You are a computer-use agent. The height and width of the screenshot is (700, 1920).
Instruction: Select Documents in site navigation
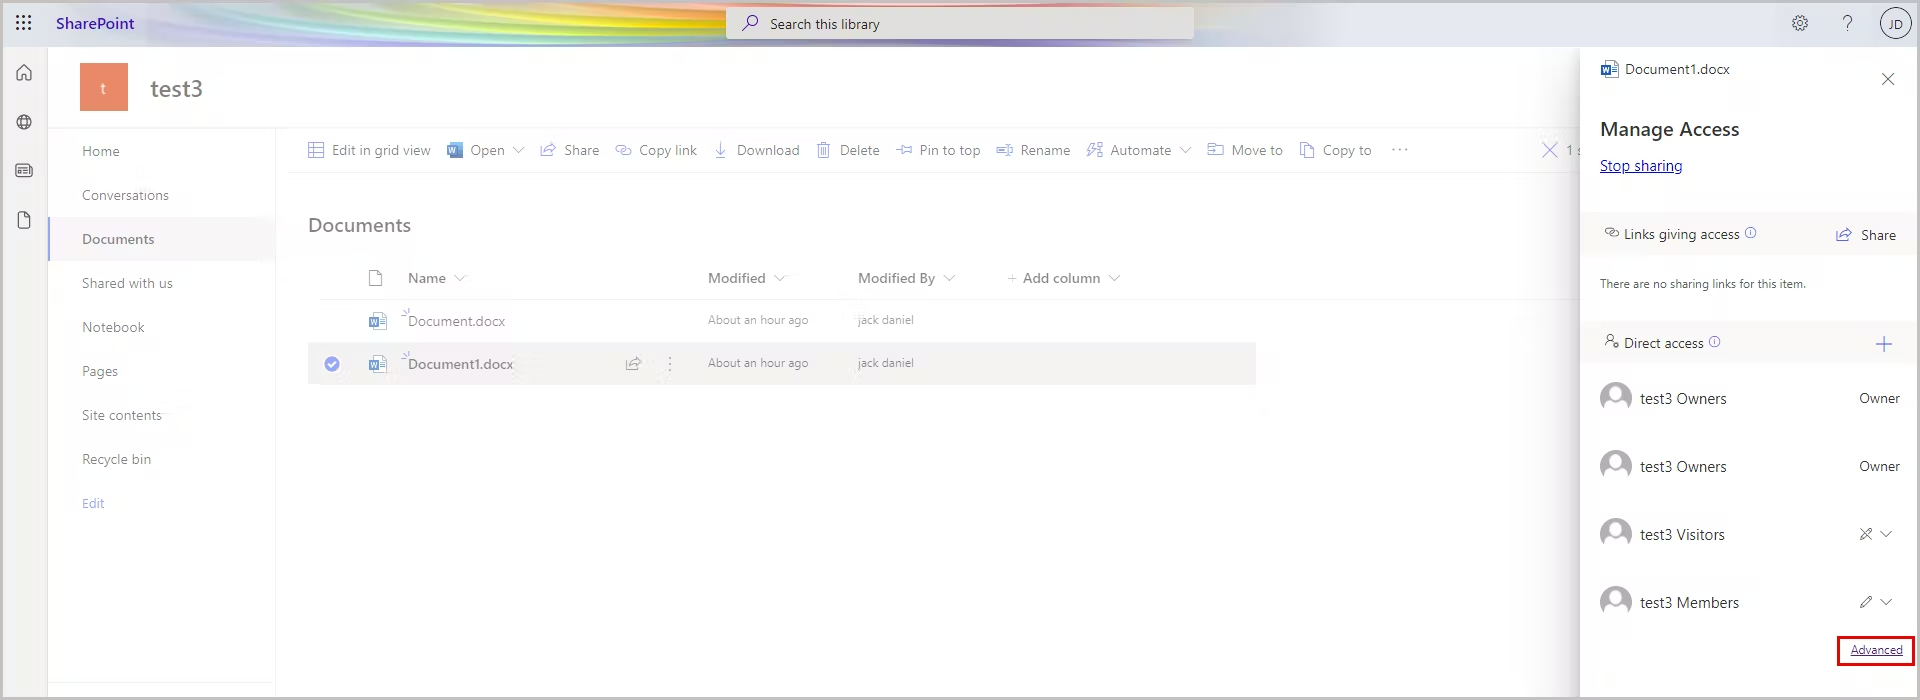pyautogui.click(x=118, y=239)
